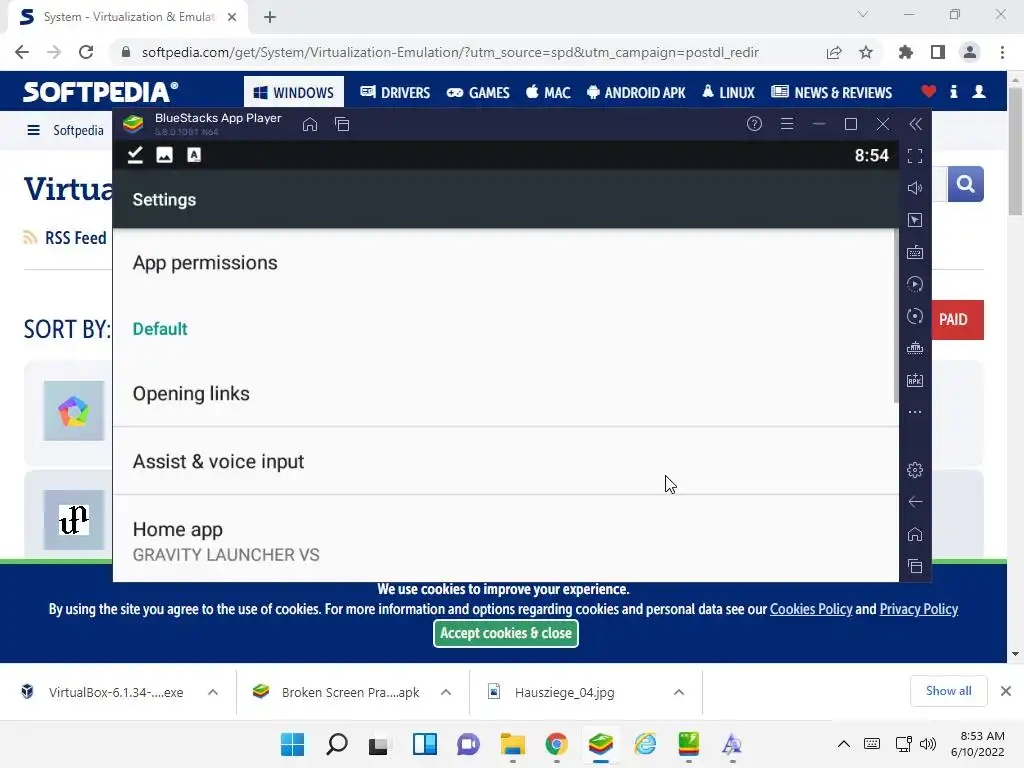Select LINUX tab on Softpedia
The height and width of the screenshot is (768, 1024).
[x=728, y=92]
